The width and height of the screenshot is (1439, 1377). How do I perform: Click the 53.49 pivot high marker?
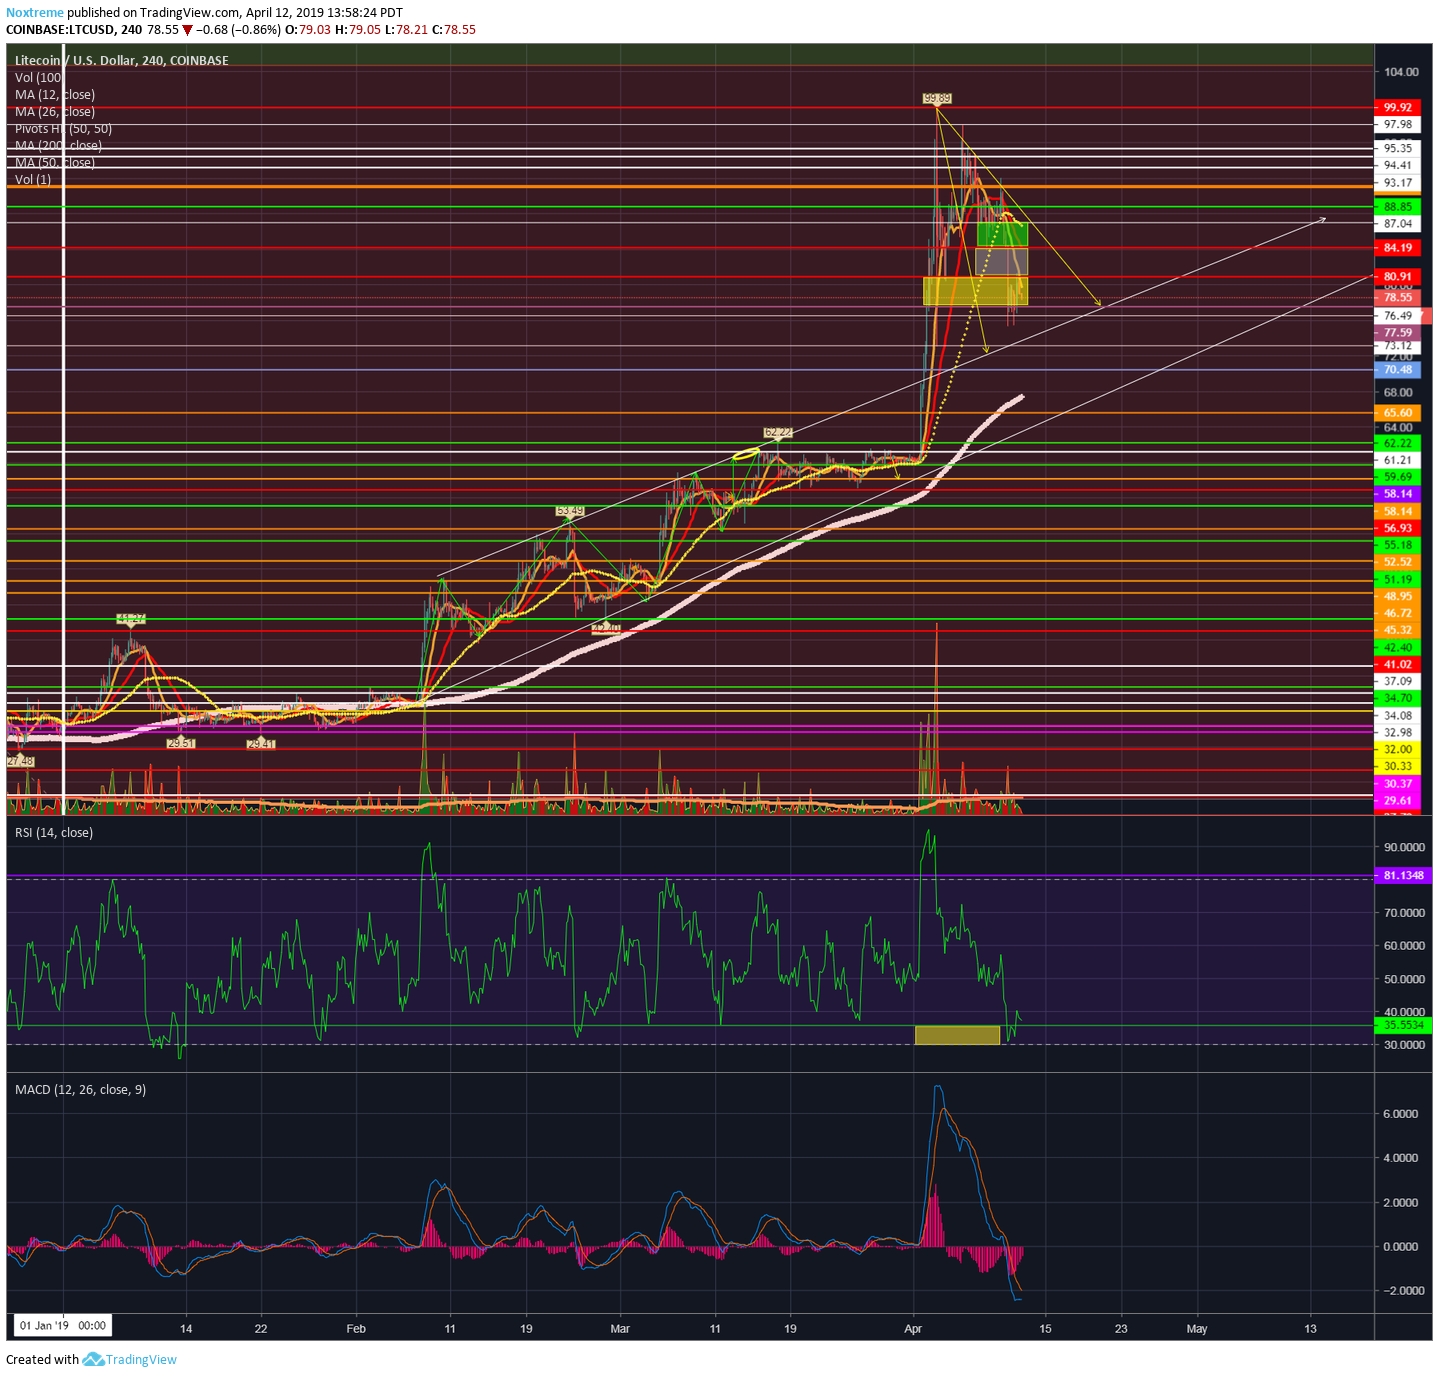pos(569,511)
